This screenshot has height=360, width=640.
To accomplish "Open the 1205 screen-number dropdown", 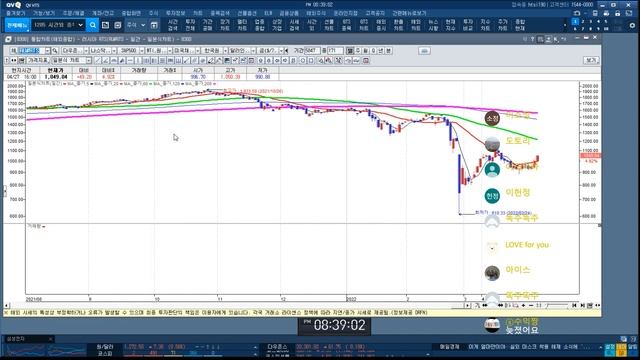I will click(x=80, y=25).
